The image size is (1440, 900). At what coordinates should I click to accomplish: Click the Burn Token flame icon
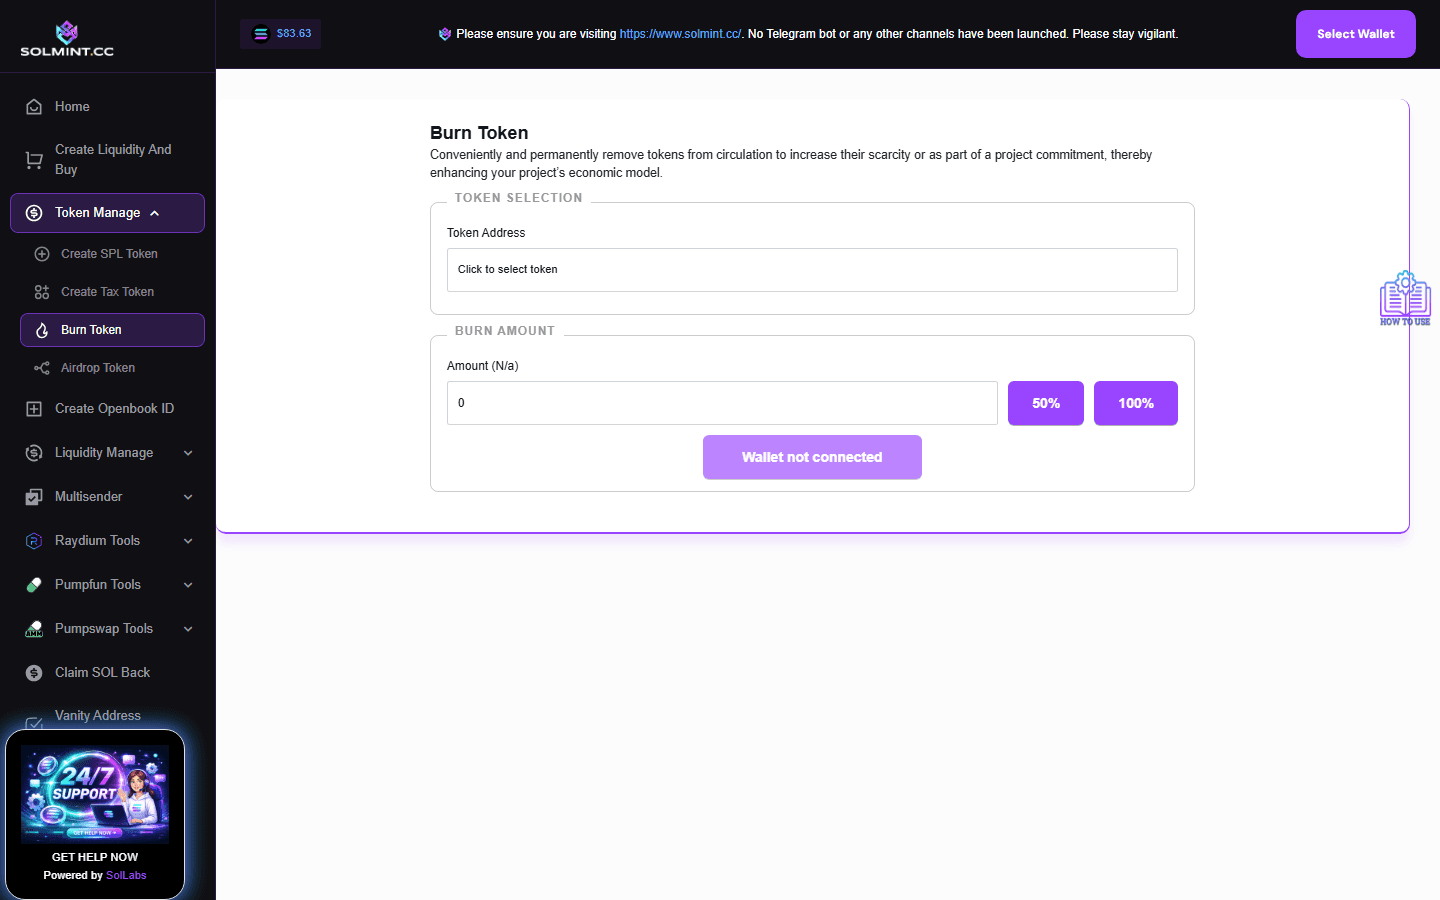tap(42, 330)
